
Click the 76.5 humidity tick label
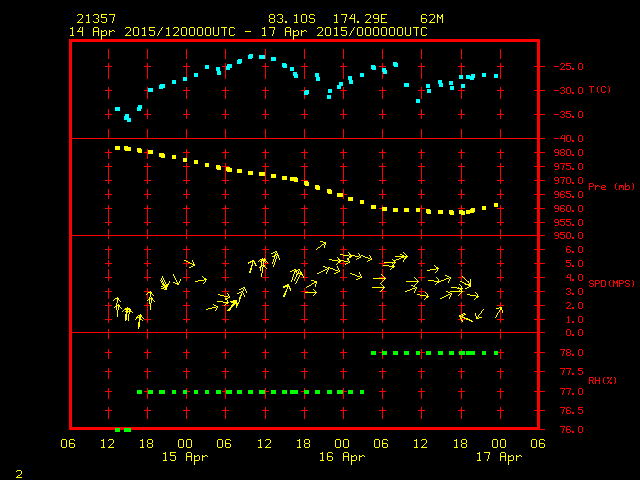pyautogui.click(x=571, y=411)
